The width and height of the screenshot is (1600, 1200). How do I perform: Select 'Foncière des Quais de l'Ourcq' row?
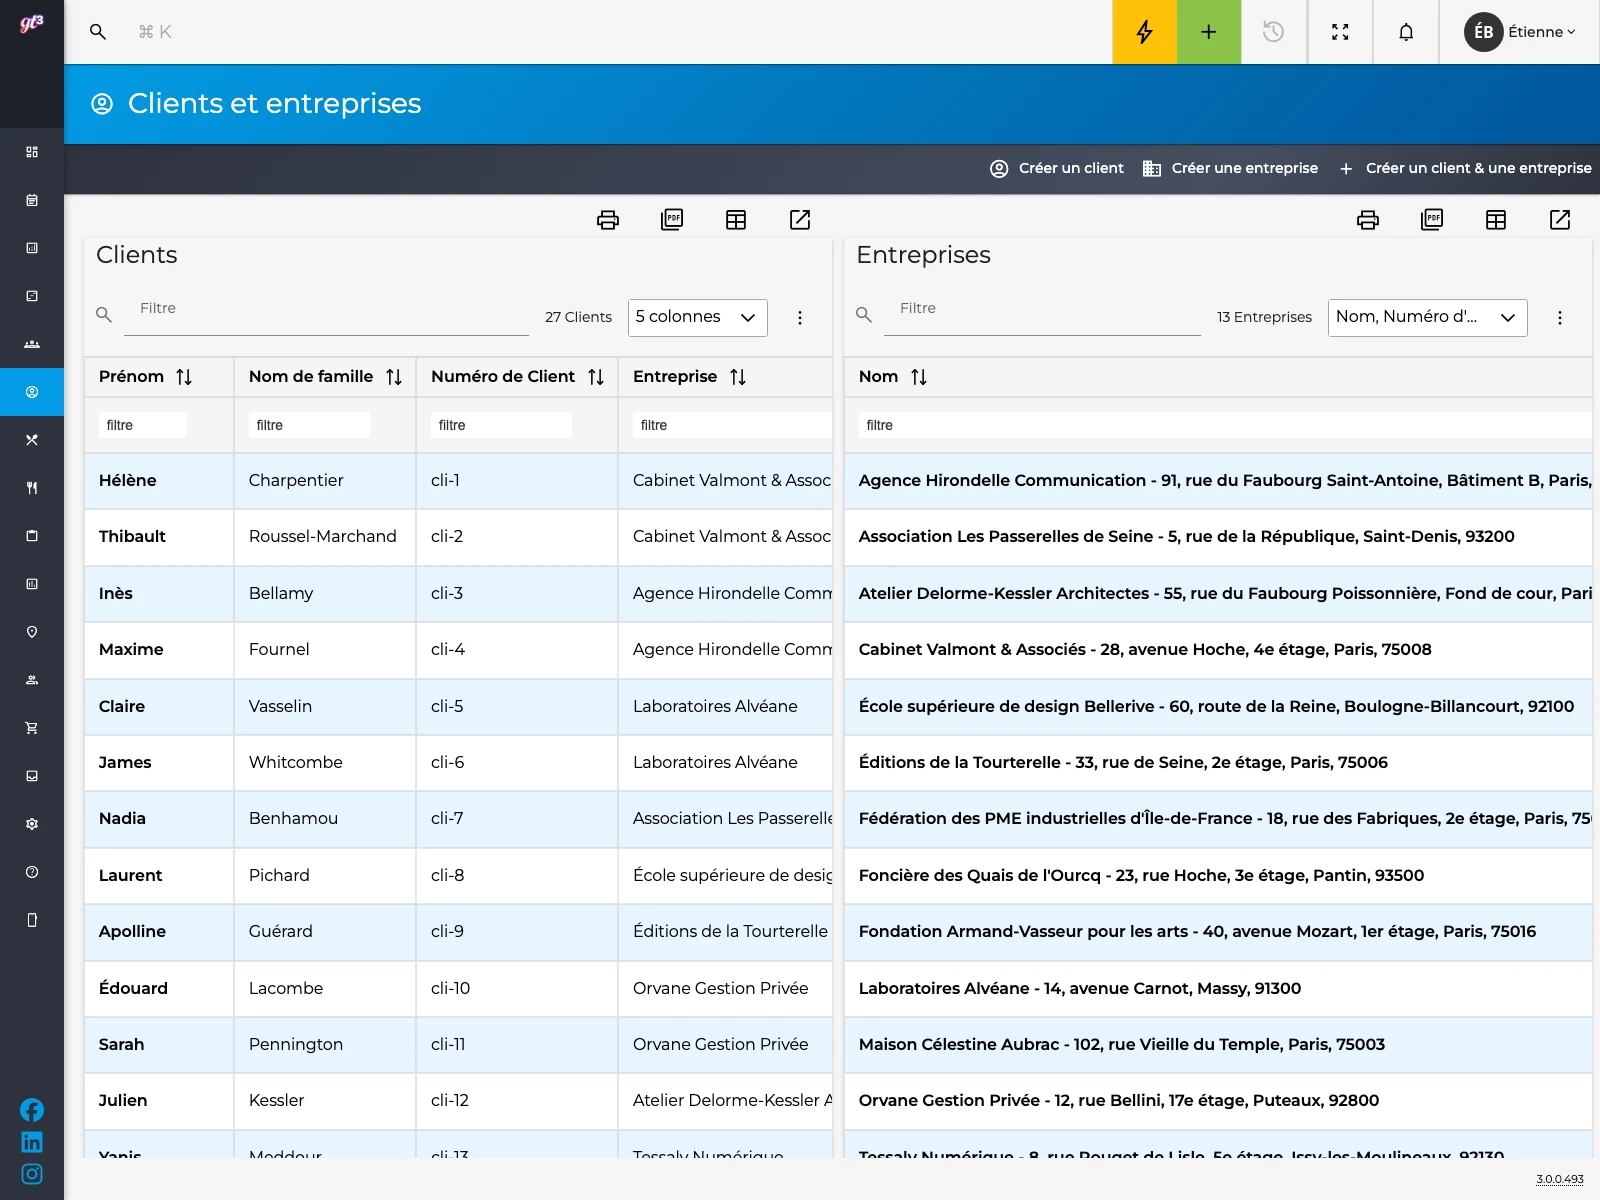pyautogui.click(x=1218, y=875)
